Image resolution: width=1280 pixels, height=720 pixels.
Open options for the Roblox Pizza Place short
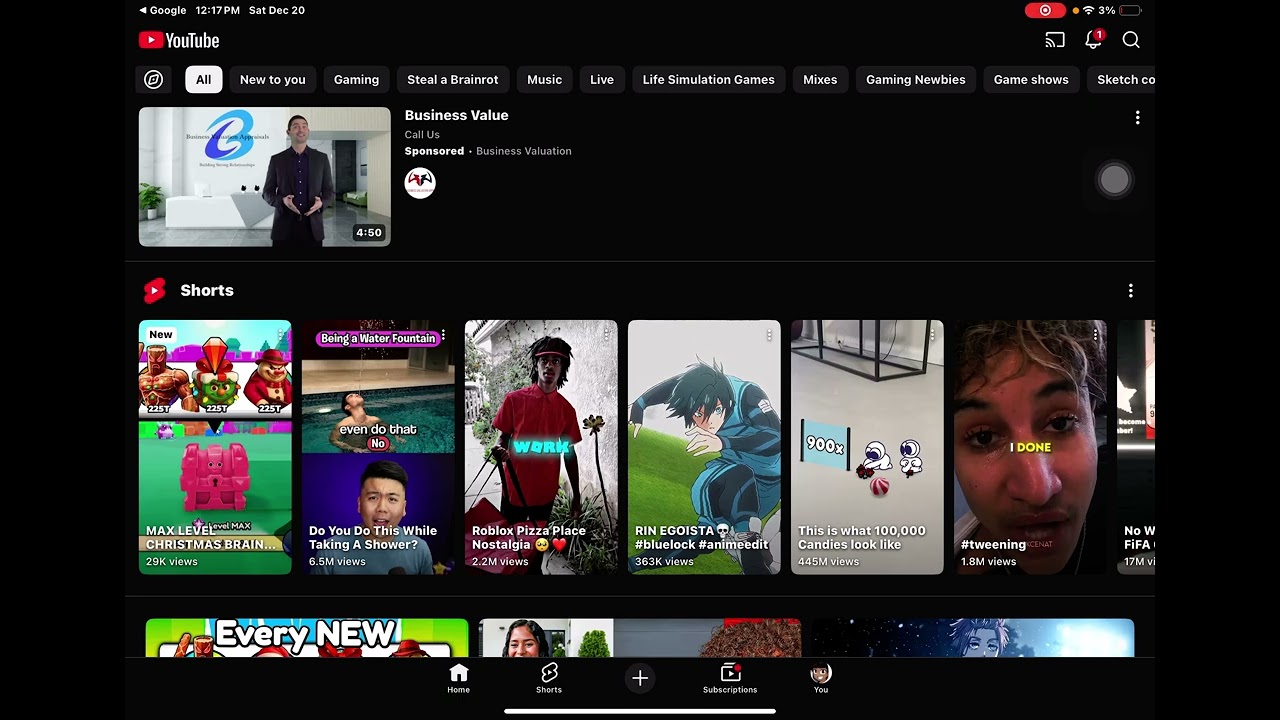pyautogui.click(x=606, y=335)
